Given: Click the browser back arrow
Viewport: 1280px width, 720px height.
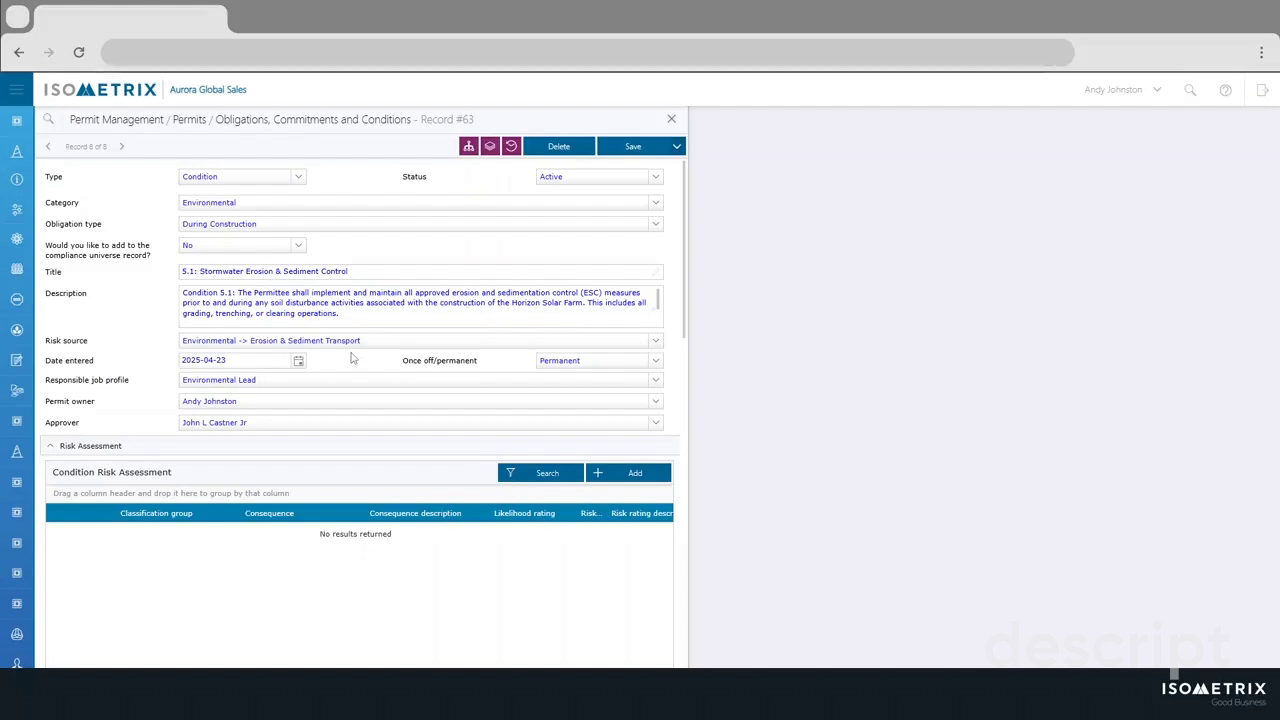Looking at the screenshot, I should point(19,52).
